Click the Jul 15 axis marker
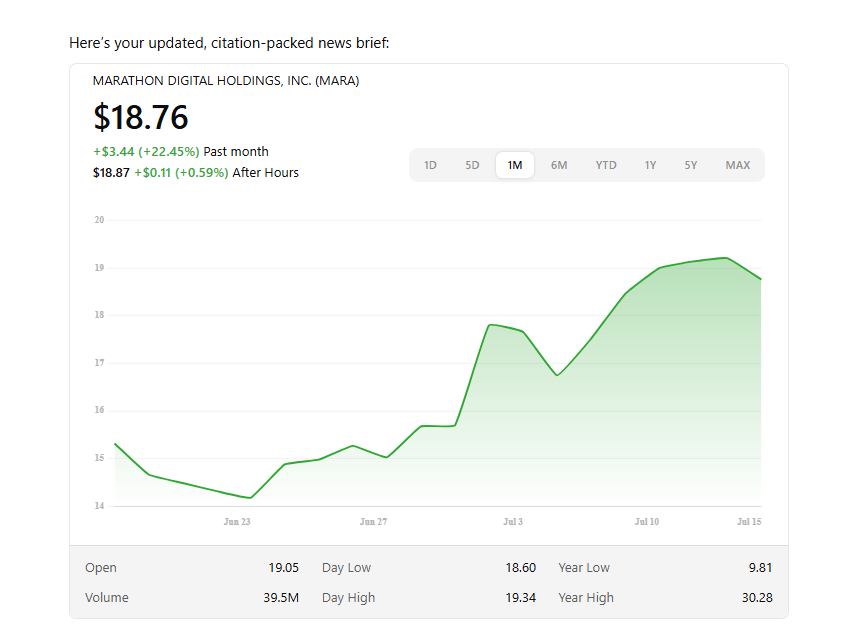The height and width of the screenshot is (642, 853). 749,522
